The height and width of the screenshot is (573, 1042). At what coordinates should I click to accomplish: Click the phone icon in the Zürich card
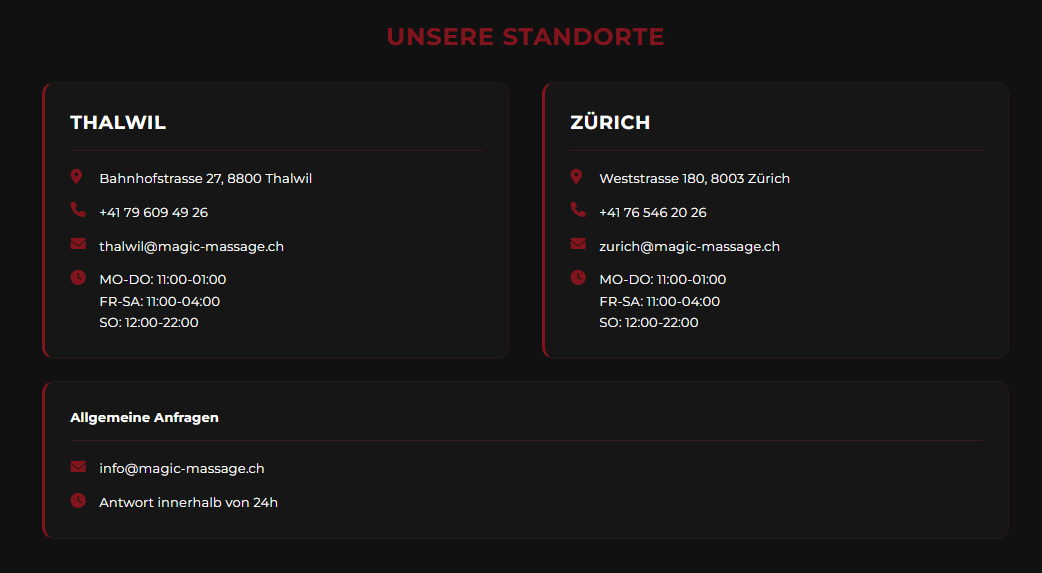pyautogui.click(x=578, y=210)
